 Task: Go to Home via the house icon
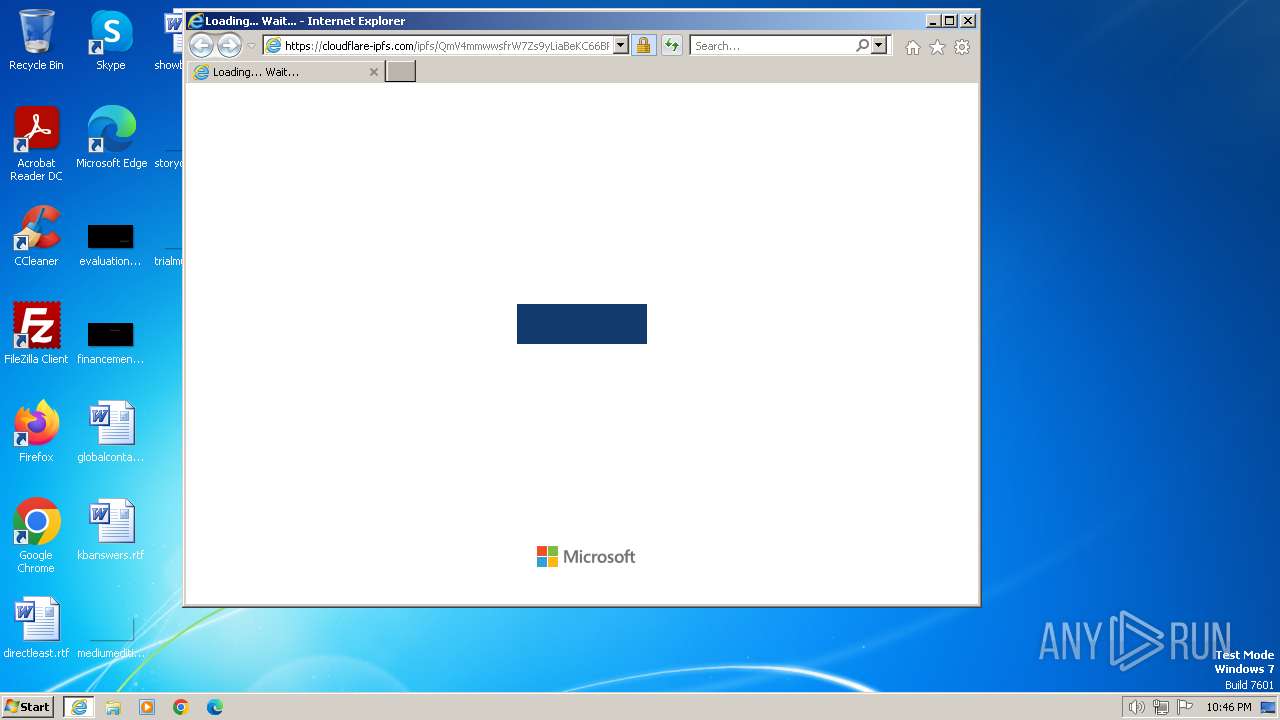(913, 47)
